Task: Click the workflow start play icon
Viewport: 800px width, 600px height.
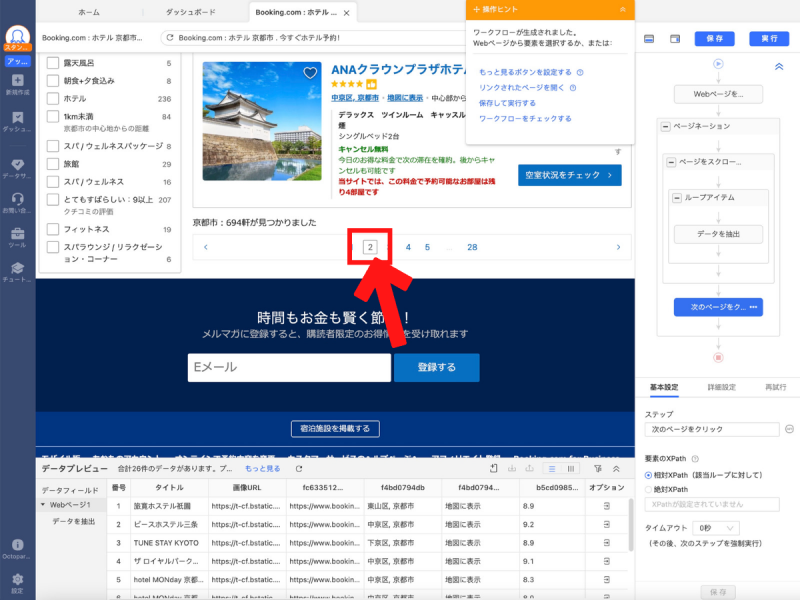Action: (x=718, y=64)
